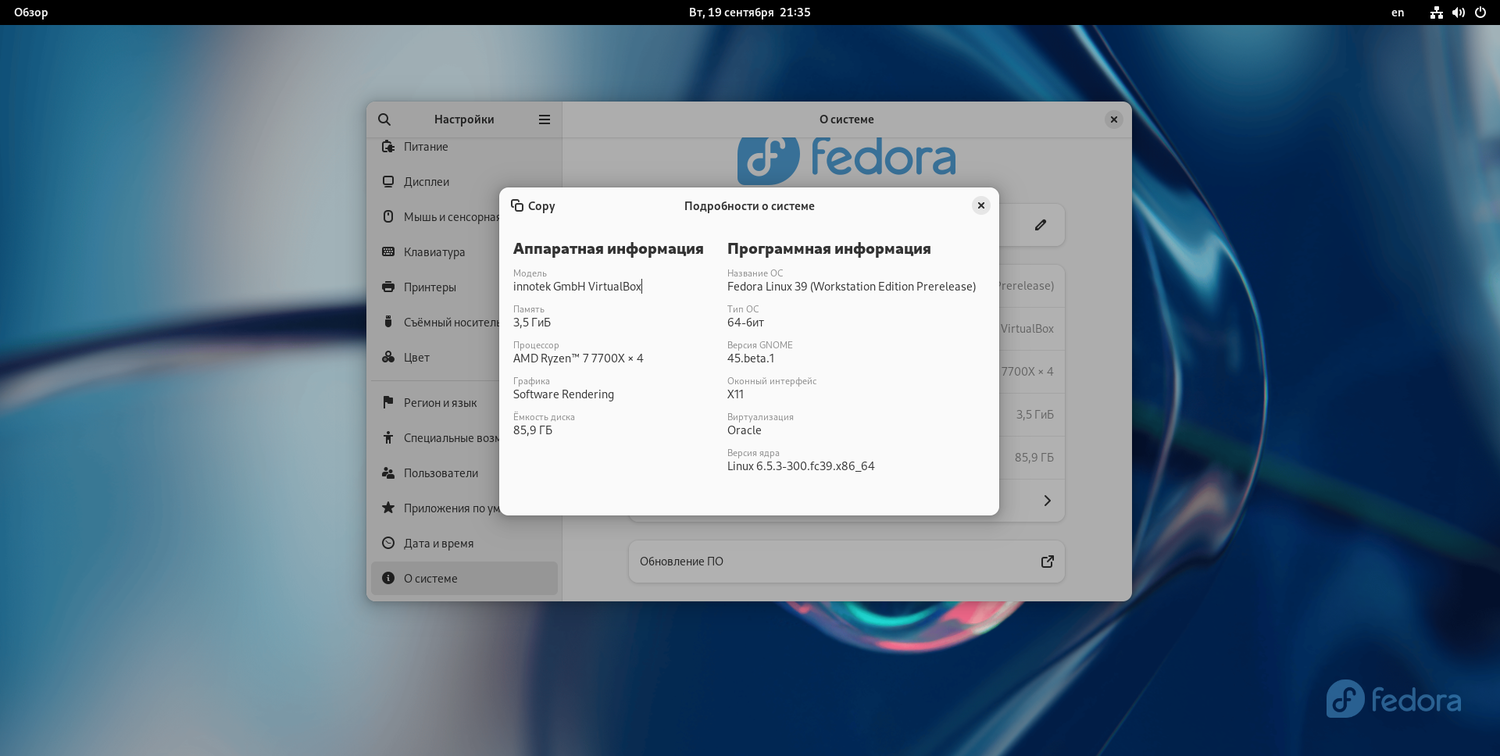
Task: Click Обзор in the top bar
Action: (x=31, y=12)
